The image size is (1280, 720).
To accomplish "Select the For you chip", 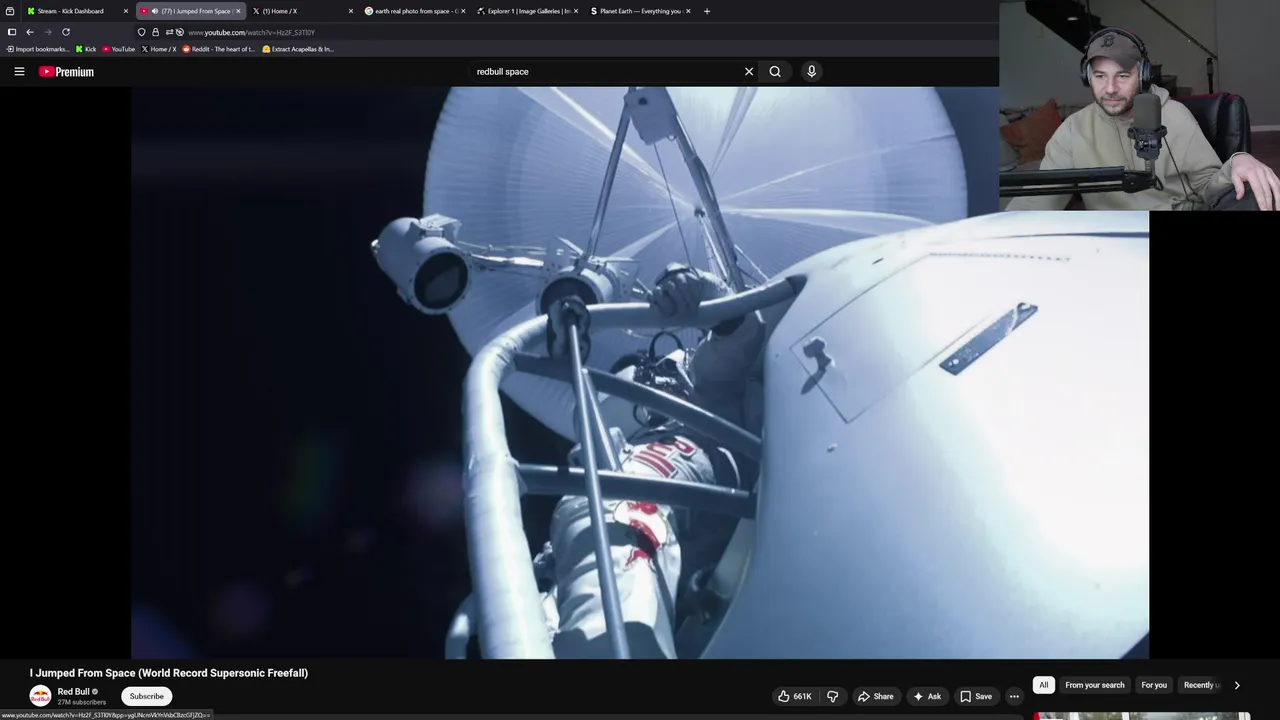I will pos(1154,685).
